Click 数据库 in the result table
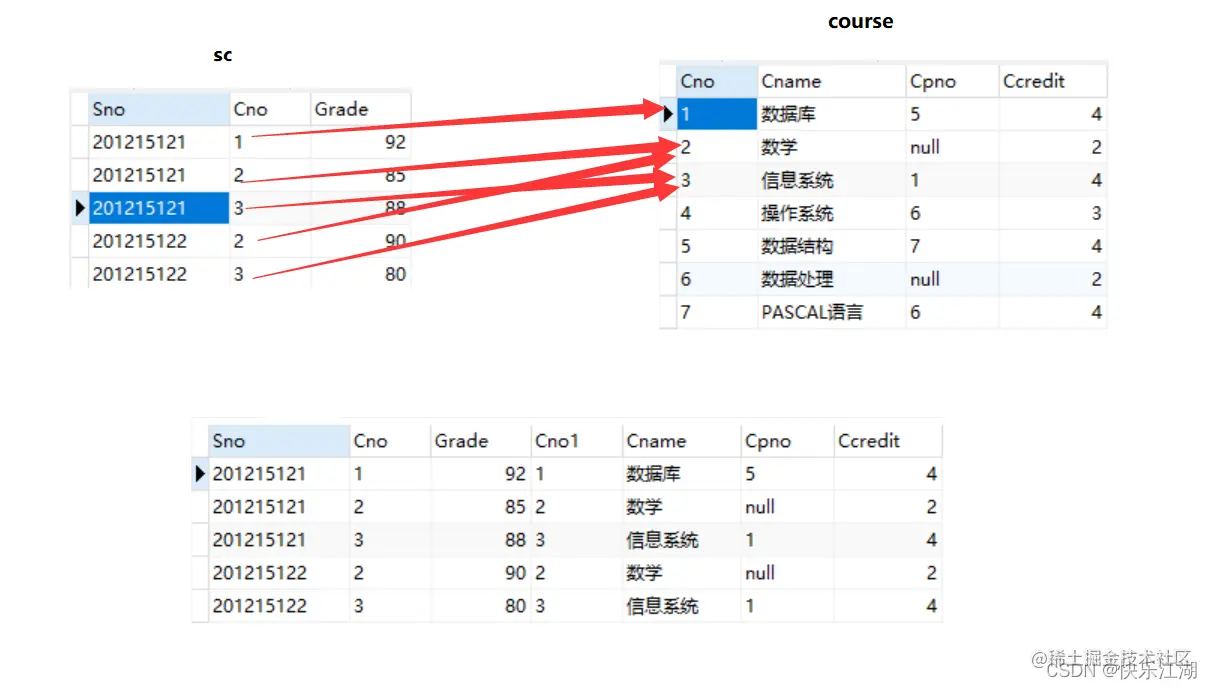 tap(653, 473)
